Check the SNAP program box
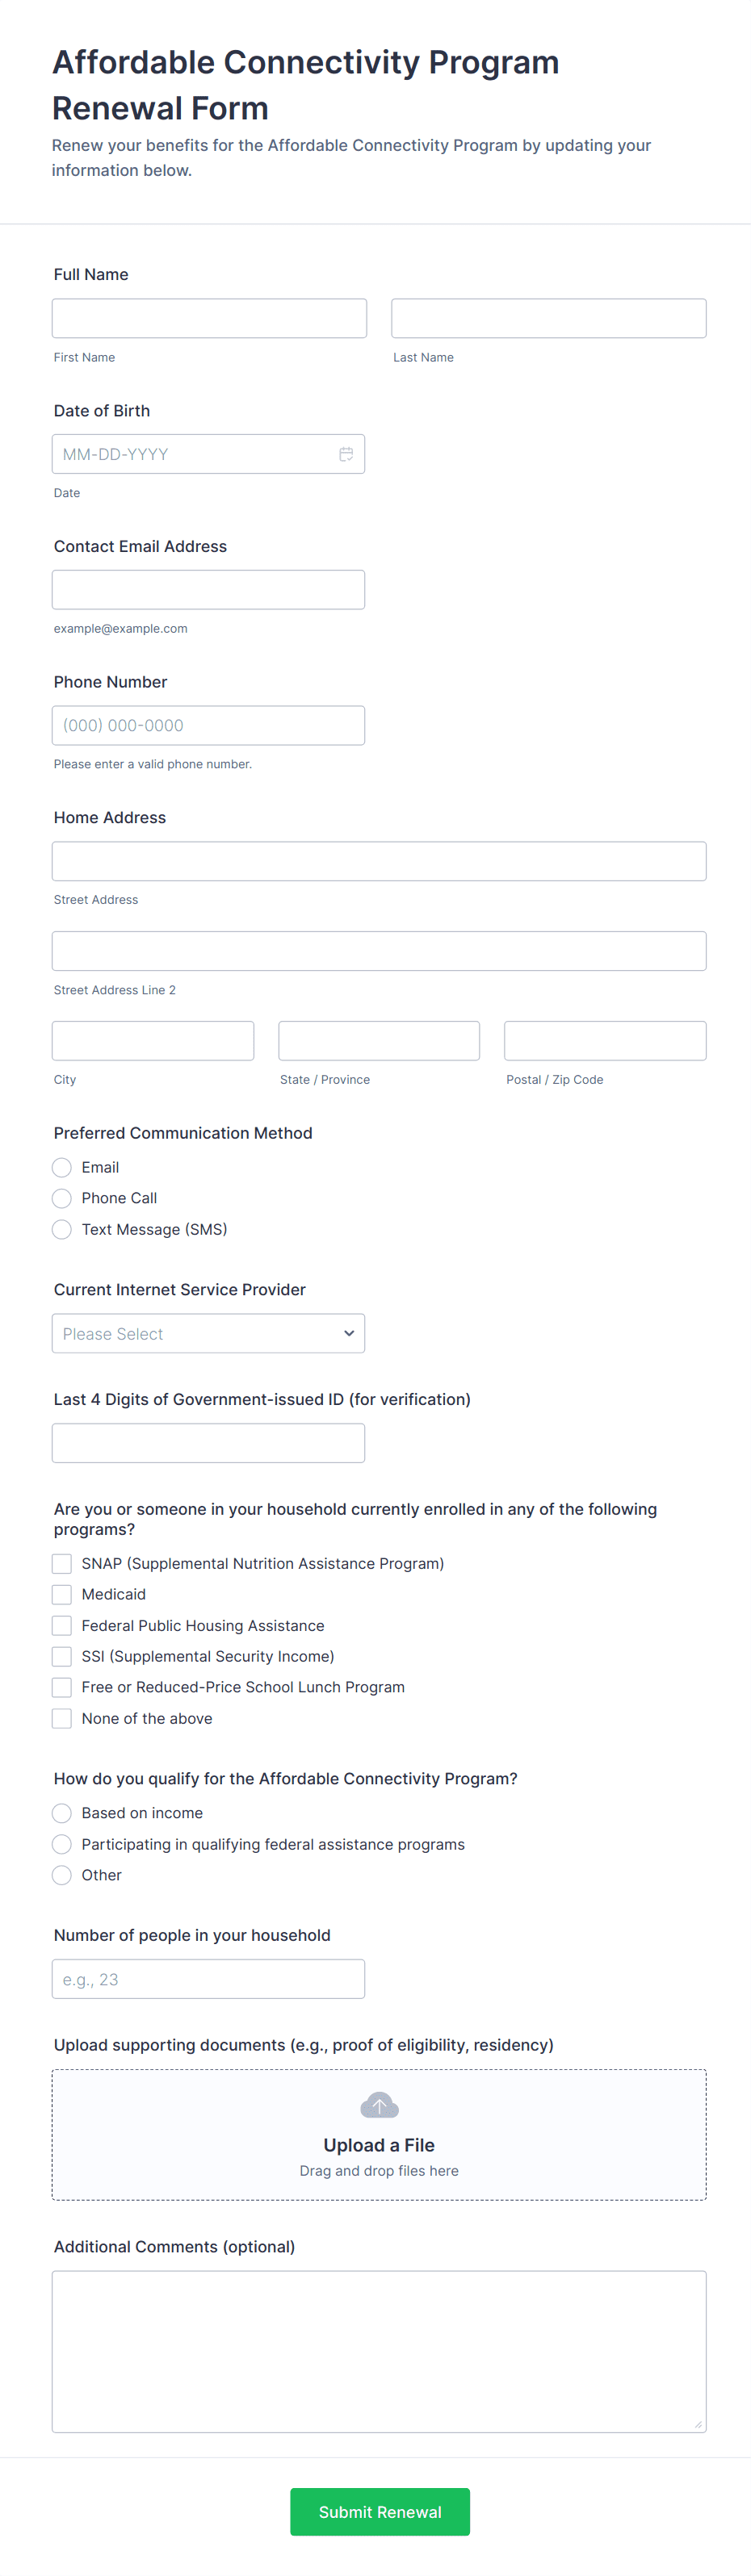 coord(62,1563)
